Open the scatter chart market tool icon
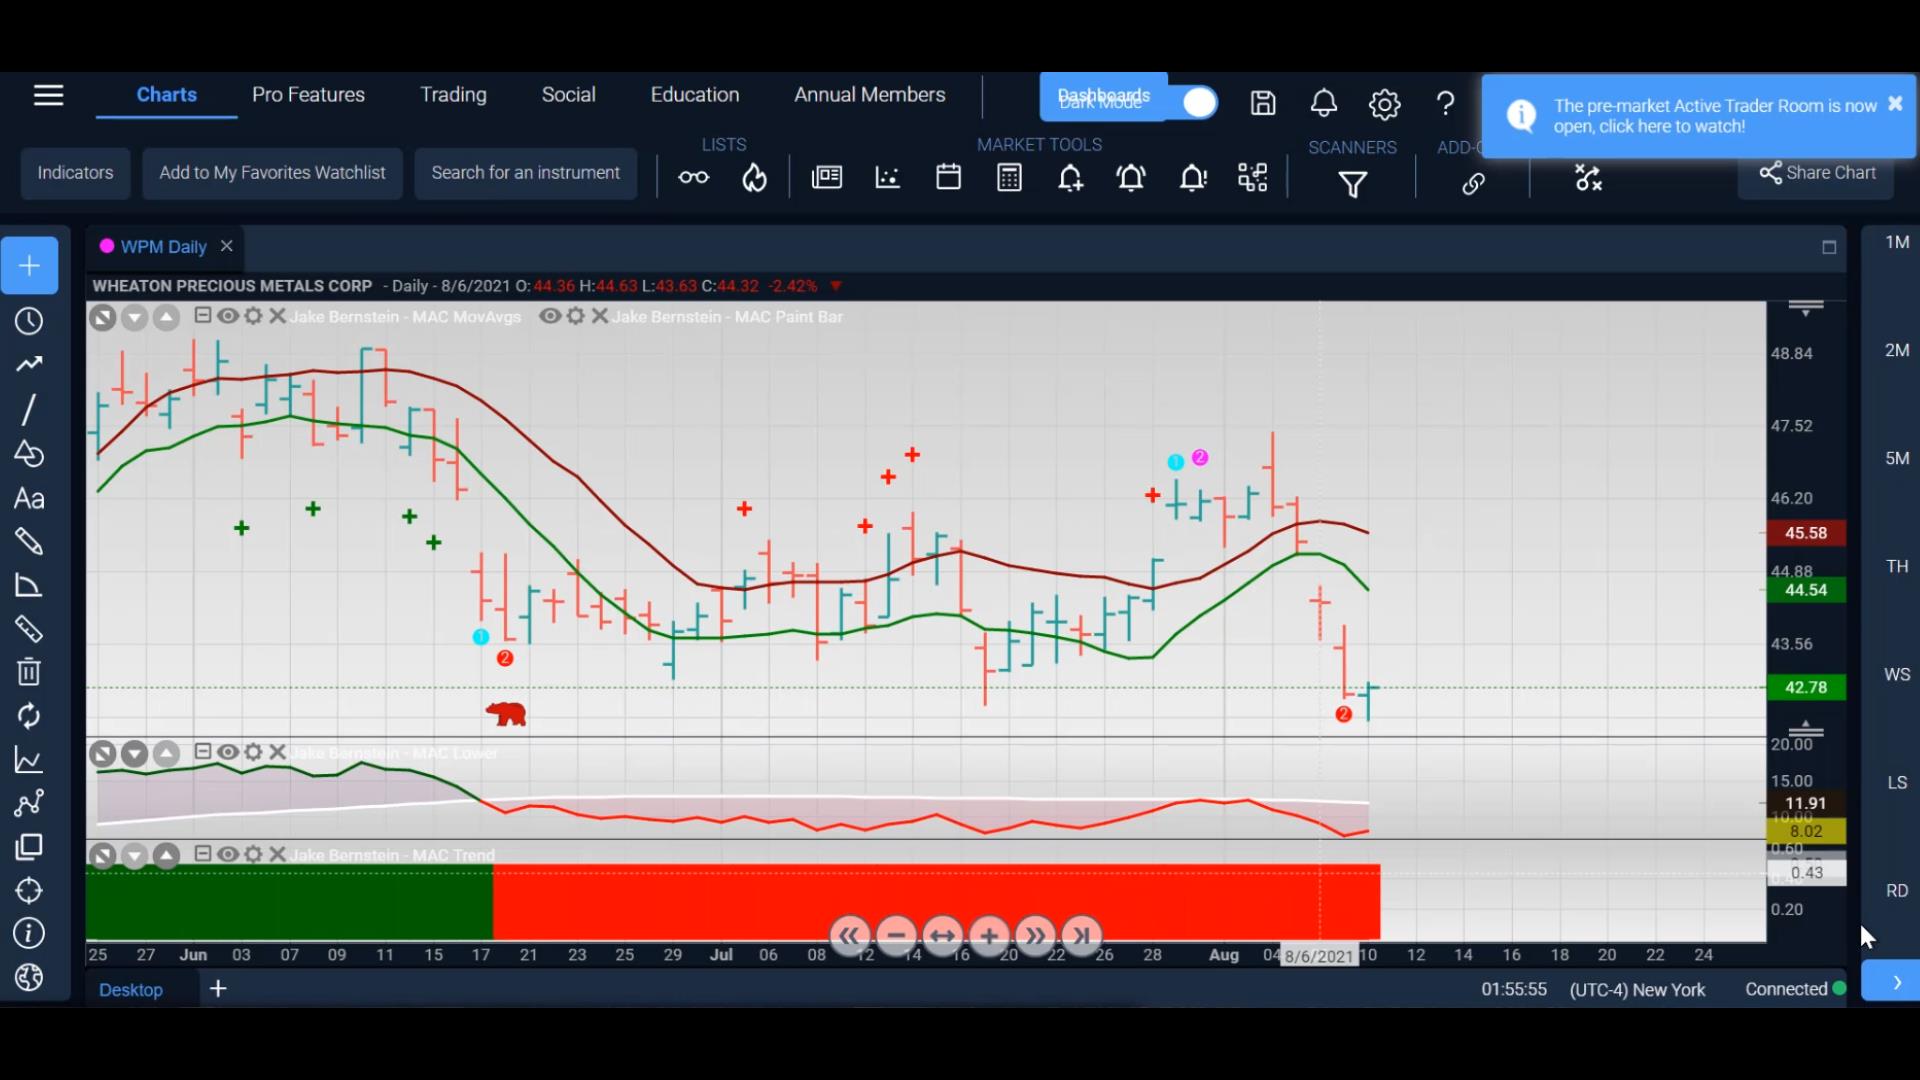 coord(887,178)
